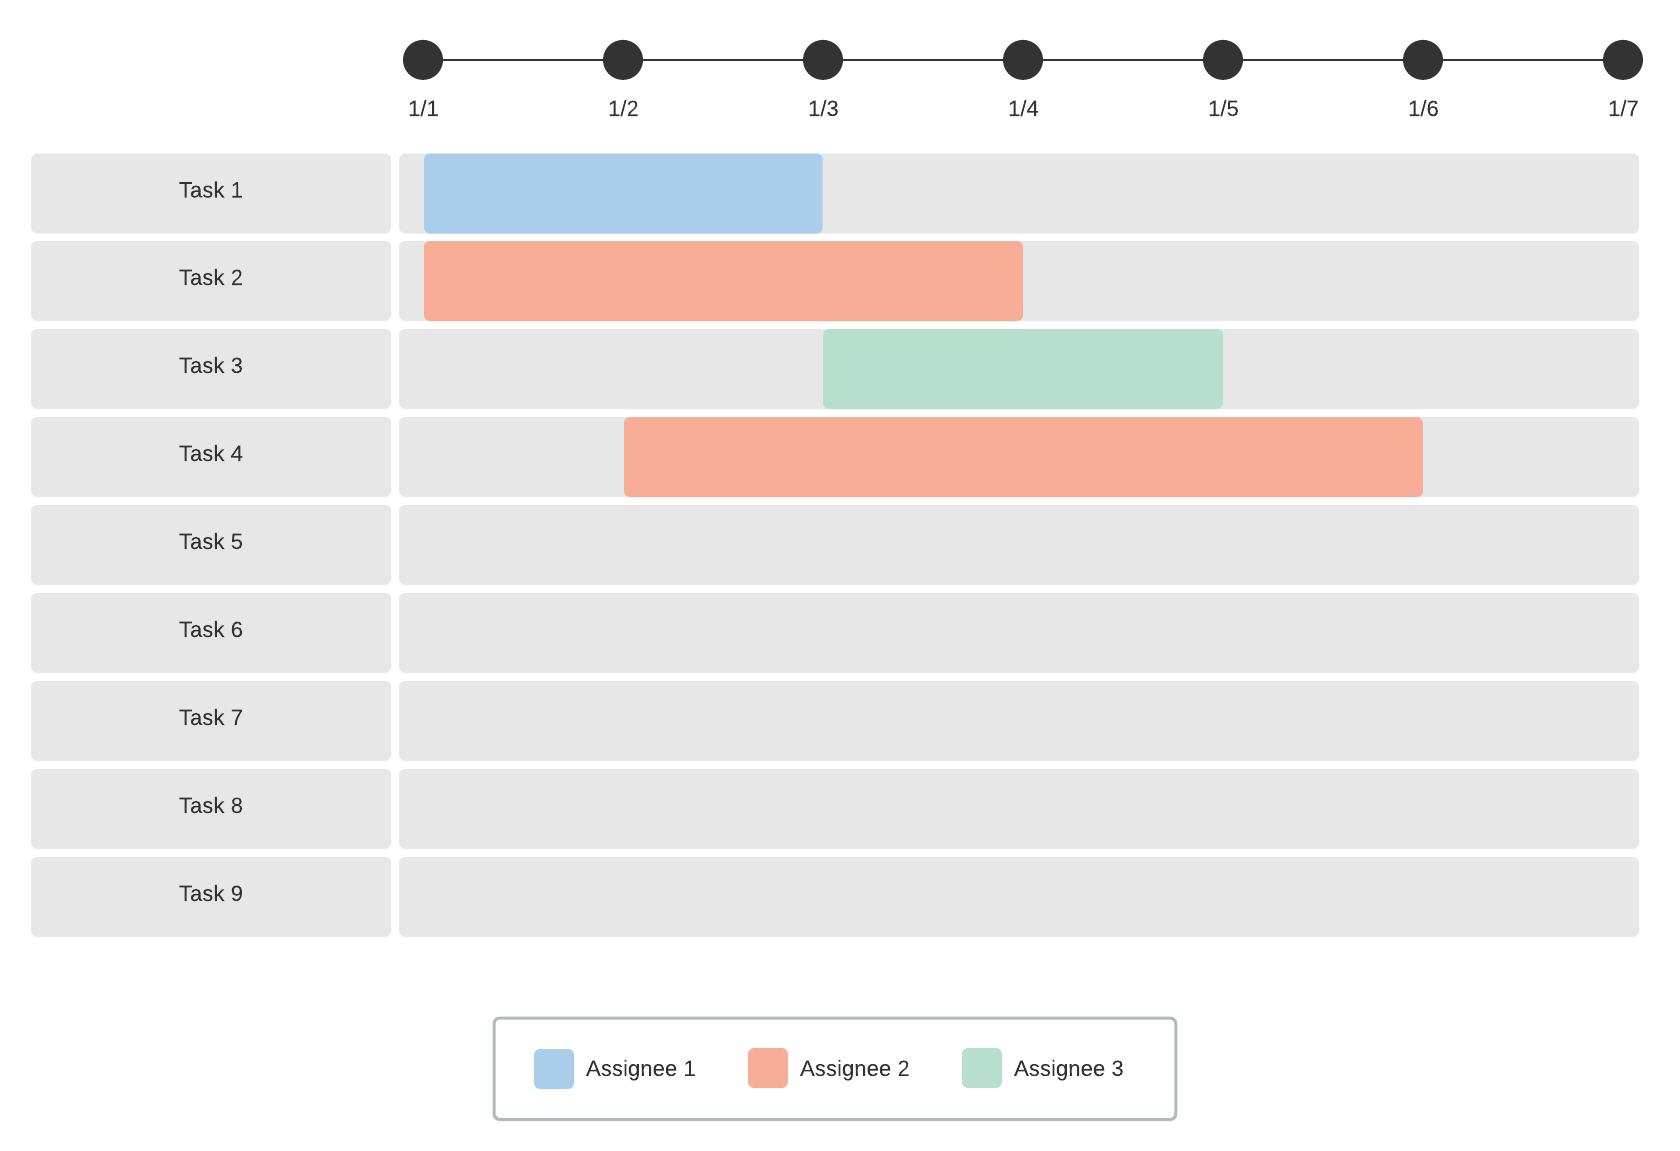
Task: Click the Assignee 1 blue legend swatch
Action: coord(554,1068)
